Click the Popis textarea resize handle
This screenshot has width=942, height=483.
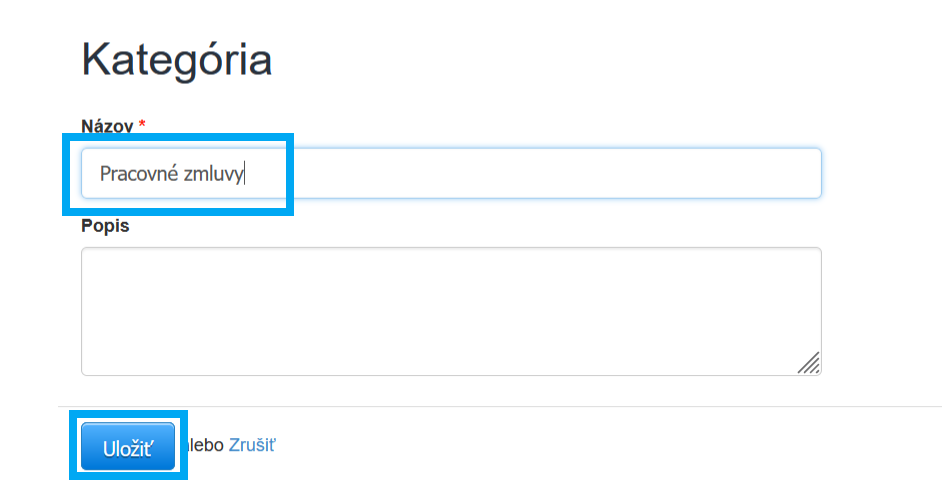tap(809, 363)
